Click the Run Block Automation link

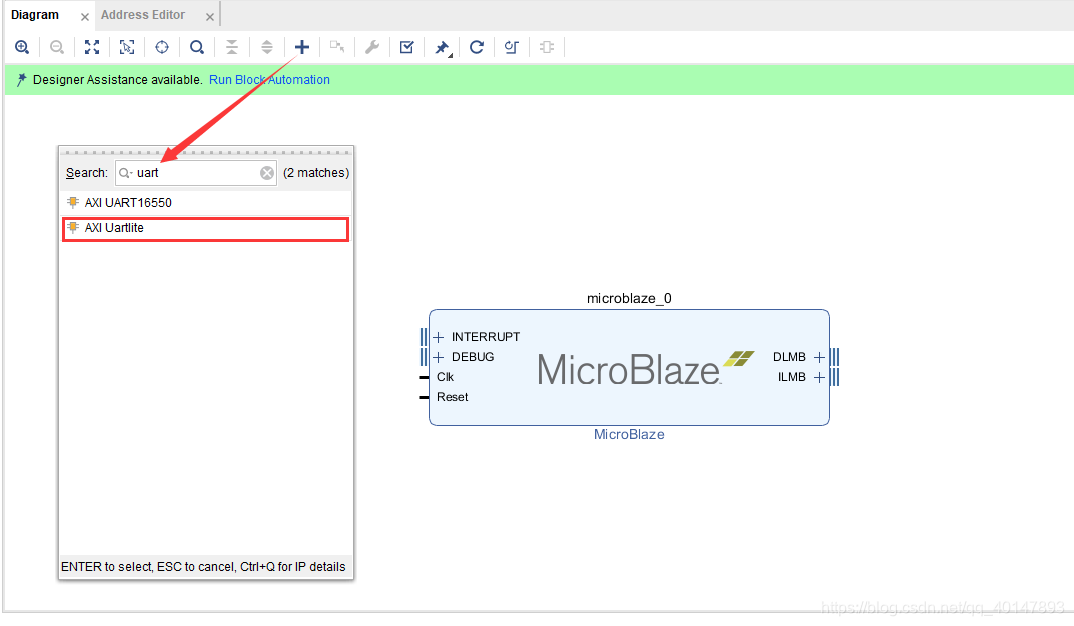coord(269,79)
